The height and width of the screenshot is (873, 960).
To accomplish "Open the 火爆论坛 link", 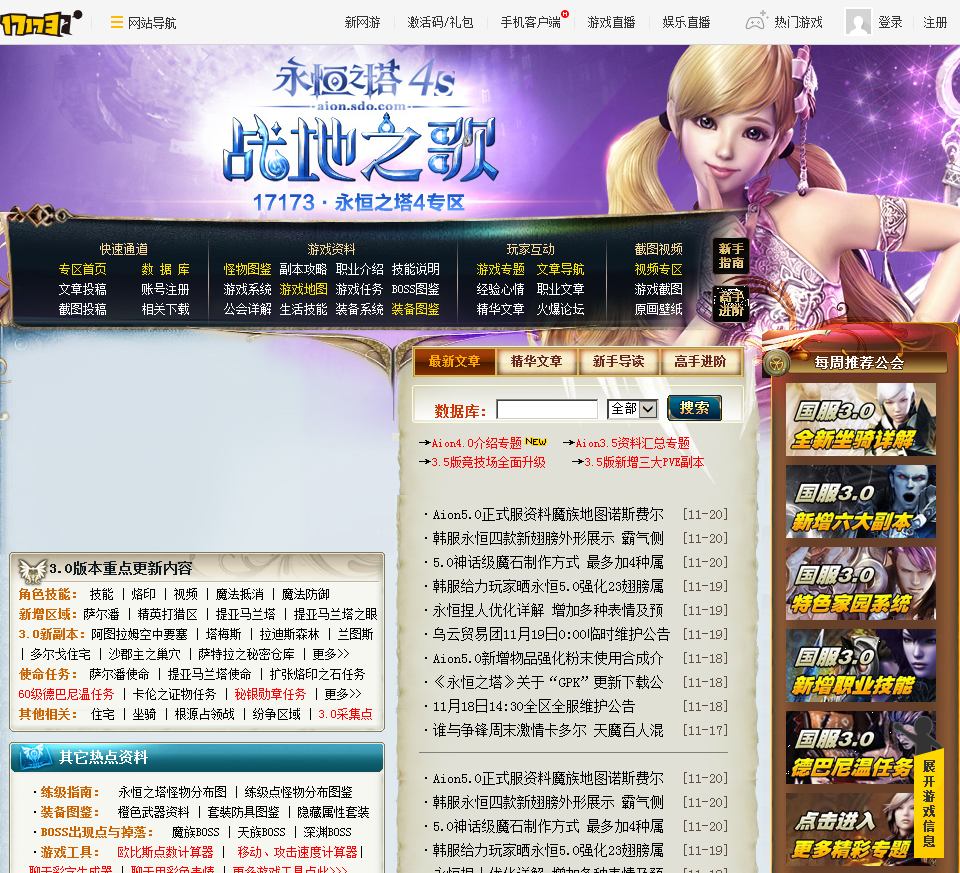I will (x=560, y=309).
